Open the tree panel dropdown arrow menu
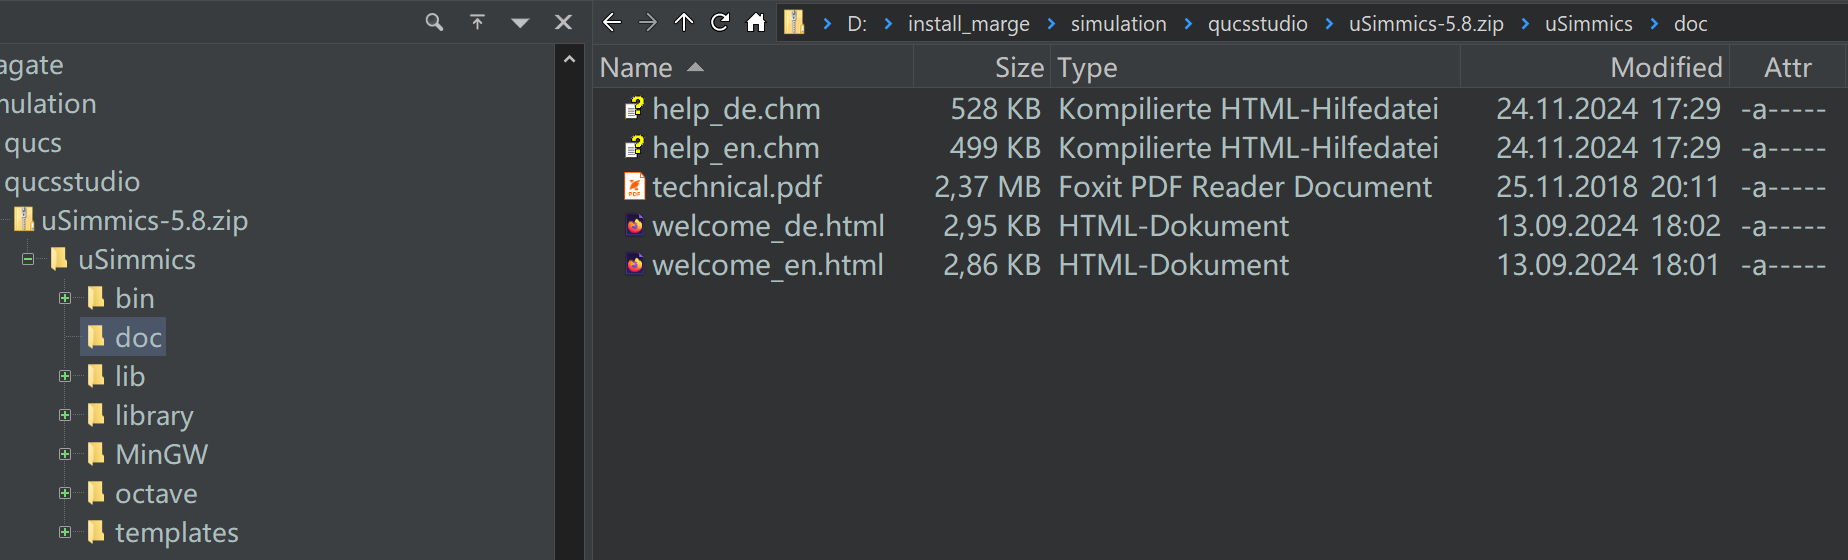 click(520, 22)
